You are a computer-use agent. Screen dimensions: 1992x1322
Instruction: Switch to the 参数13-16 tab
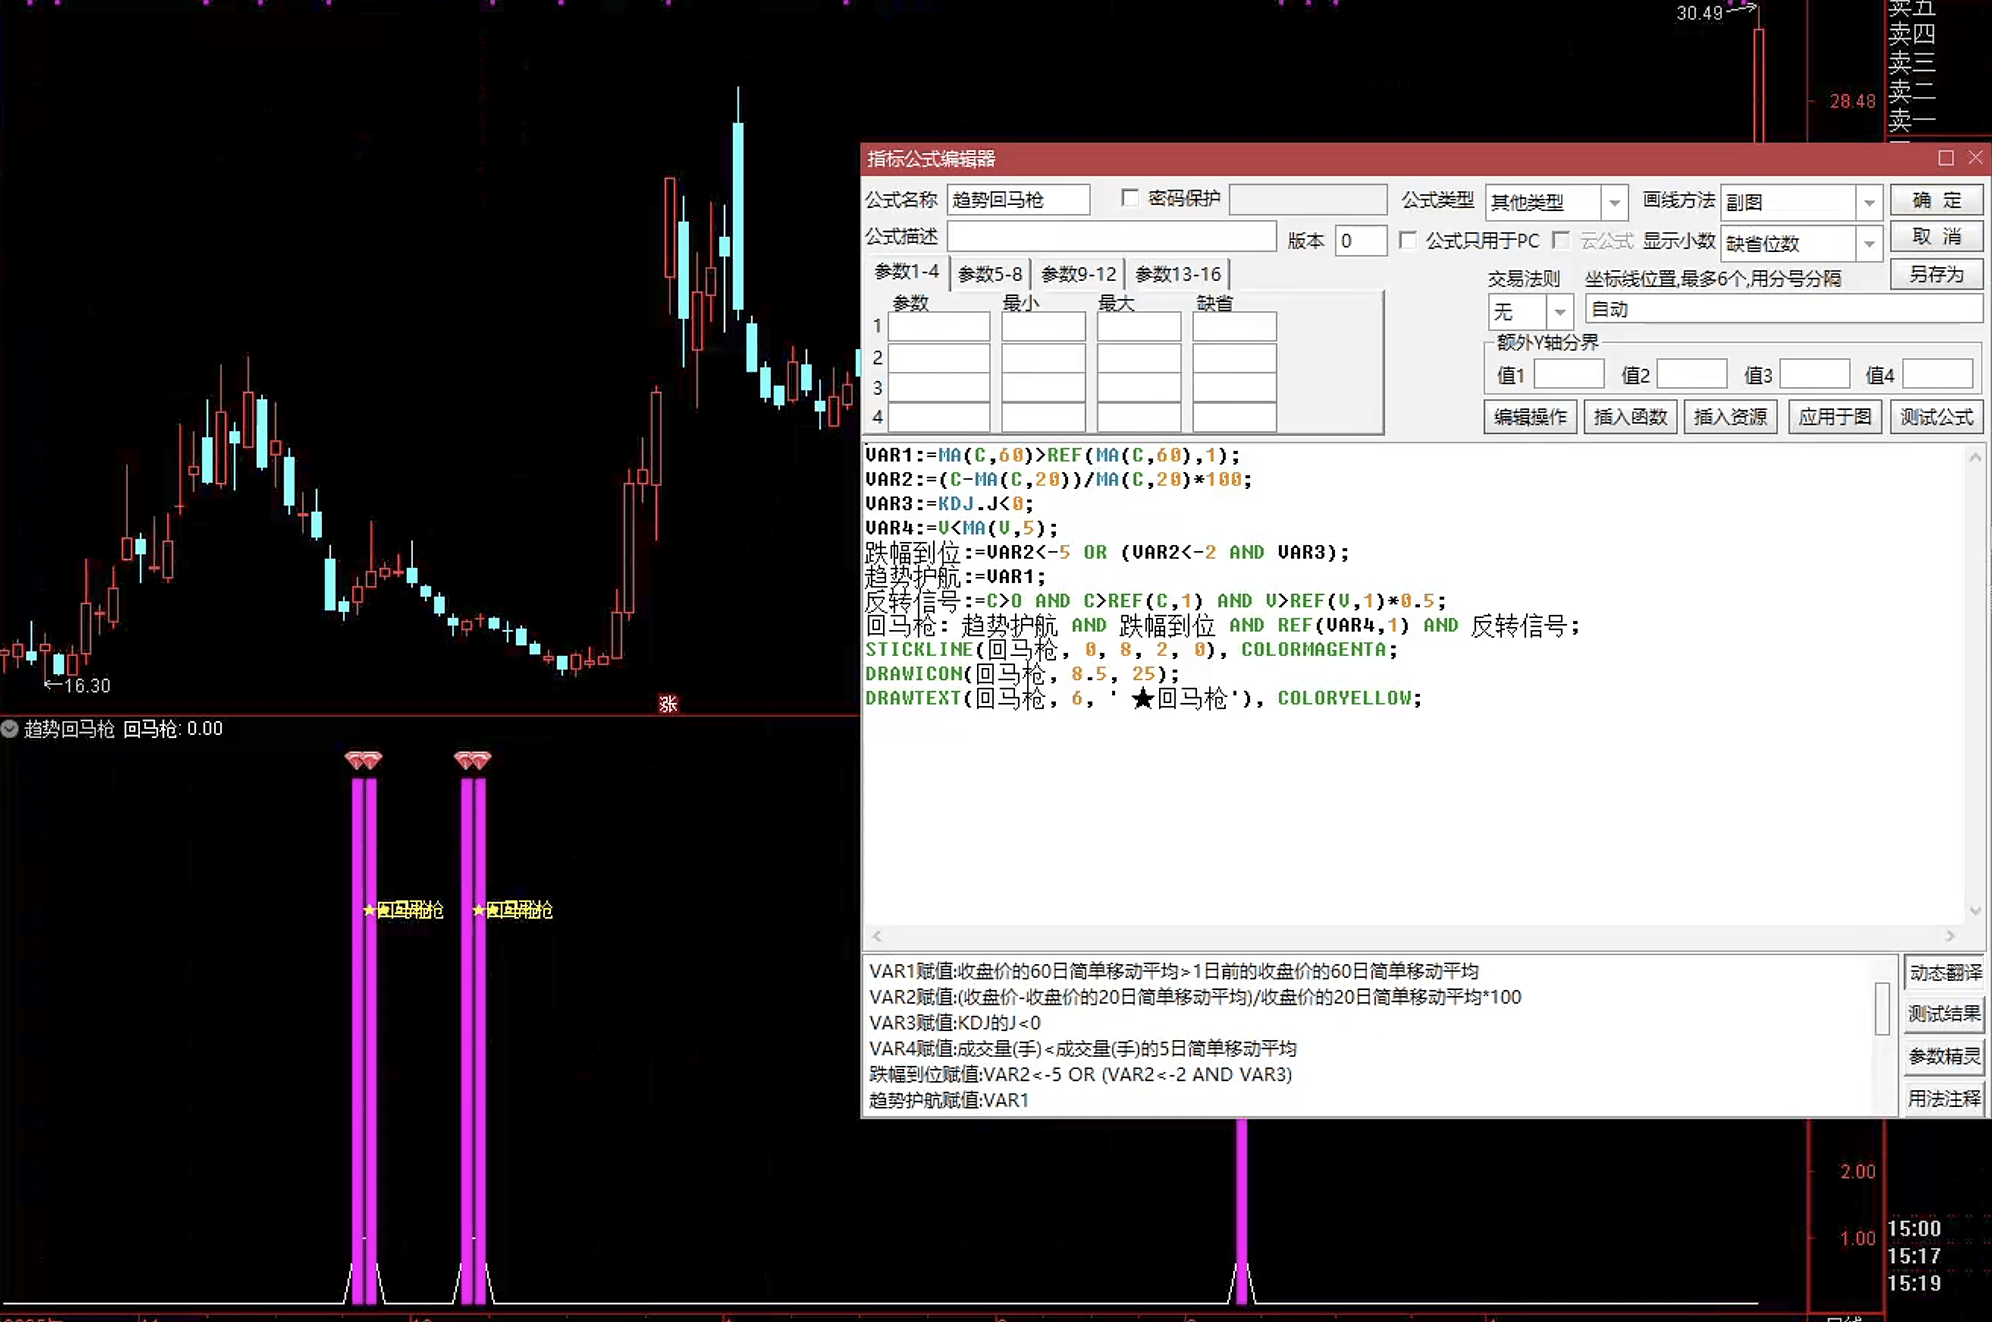(x=1178, y=274)
